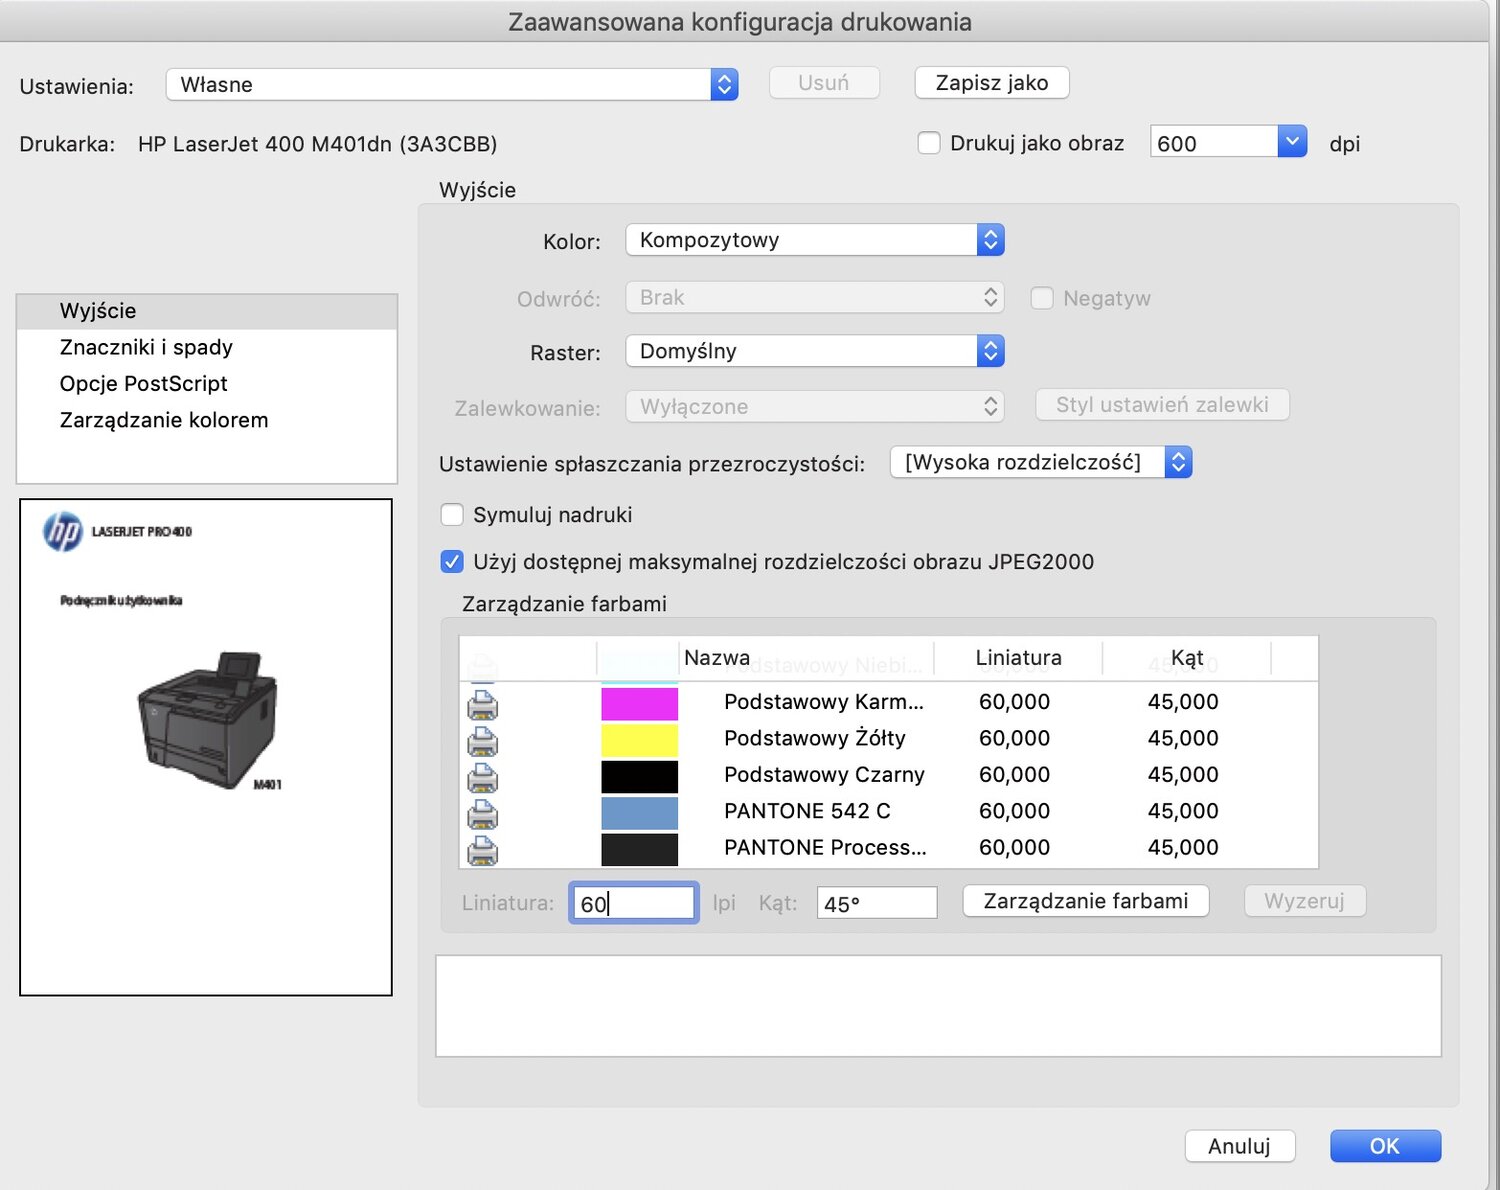
Task: Click printer icon for Podstawowy Karmazynowy ink
Action: click(482, 704)
